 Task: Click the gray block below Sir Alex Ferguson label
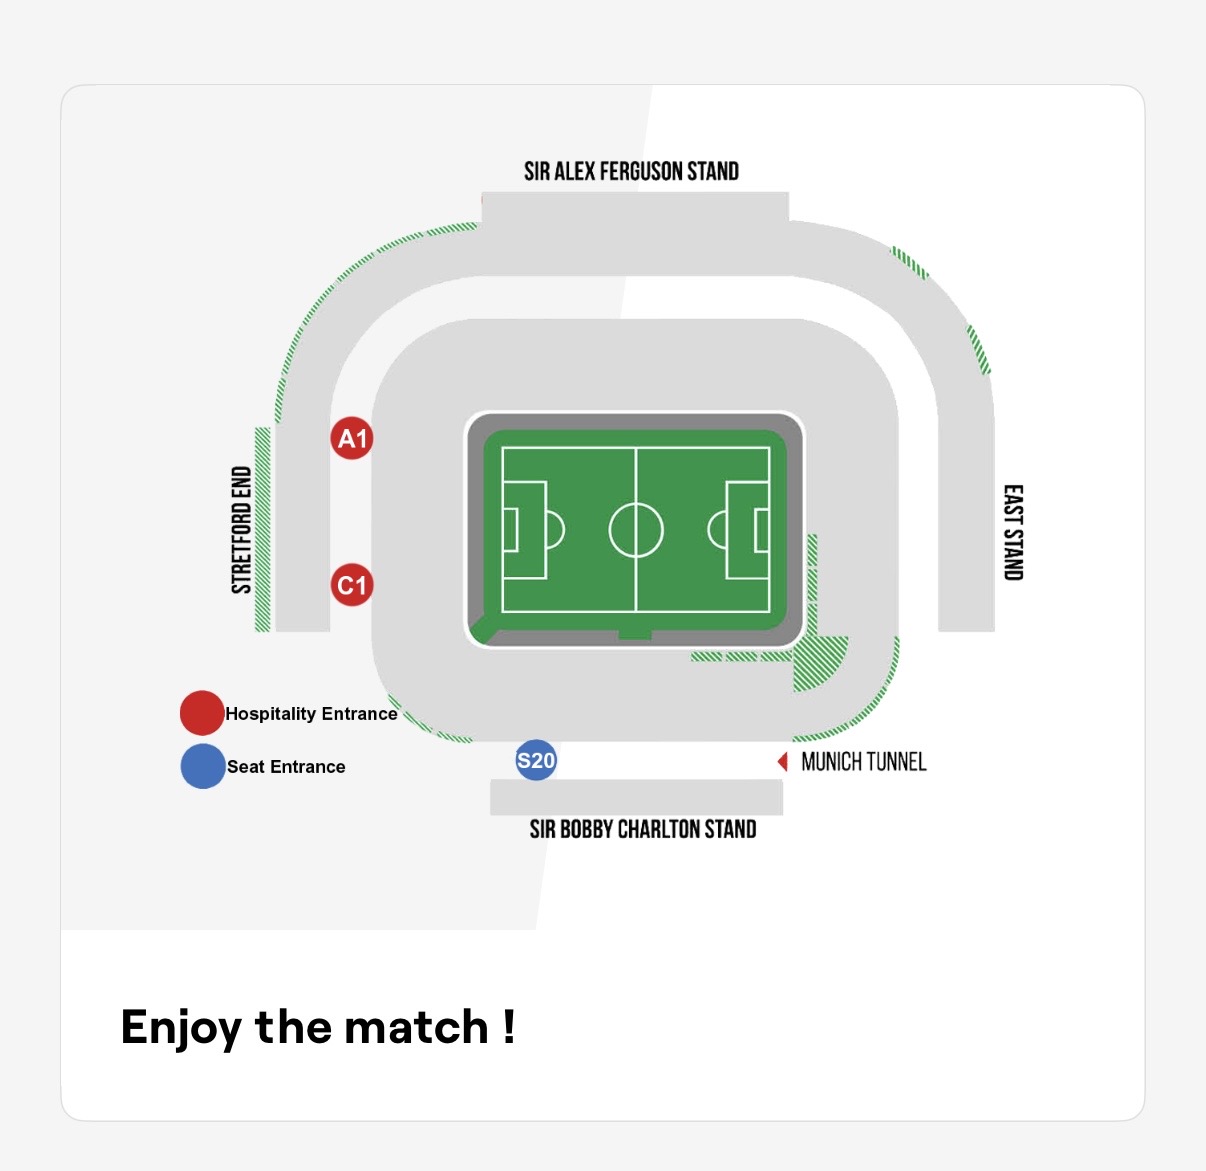[635, 207]
